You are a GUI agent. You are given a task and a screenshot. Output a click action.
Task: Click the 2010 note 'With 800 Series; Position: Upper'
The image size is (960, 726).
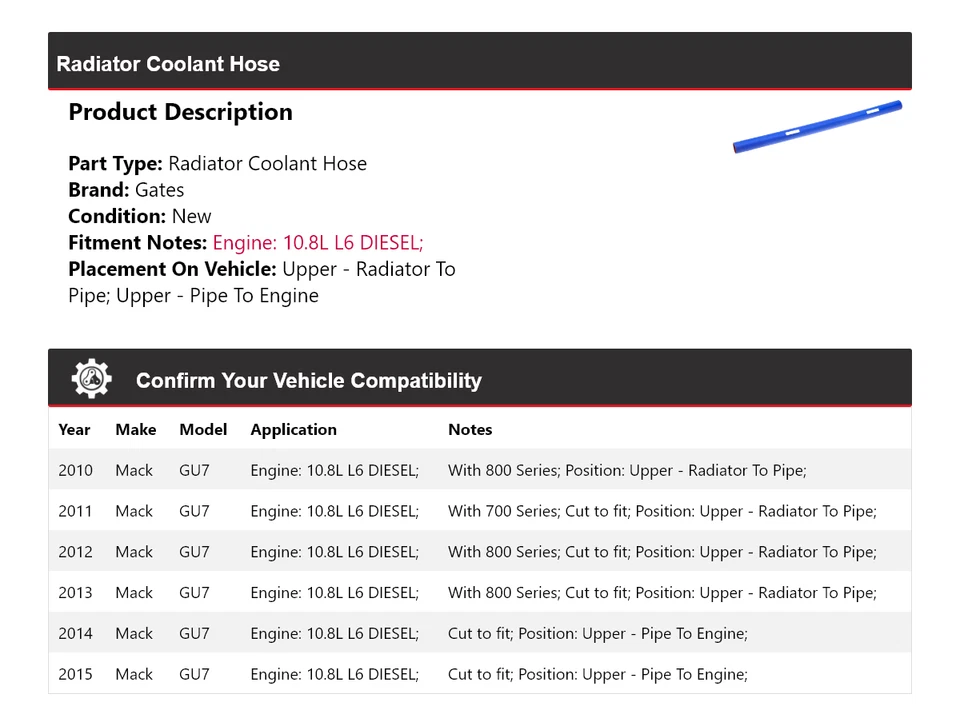pyautogui.click(x=627, y=470)
